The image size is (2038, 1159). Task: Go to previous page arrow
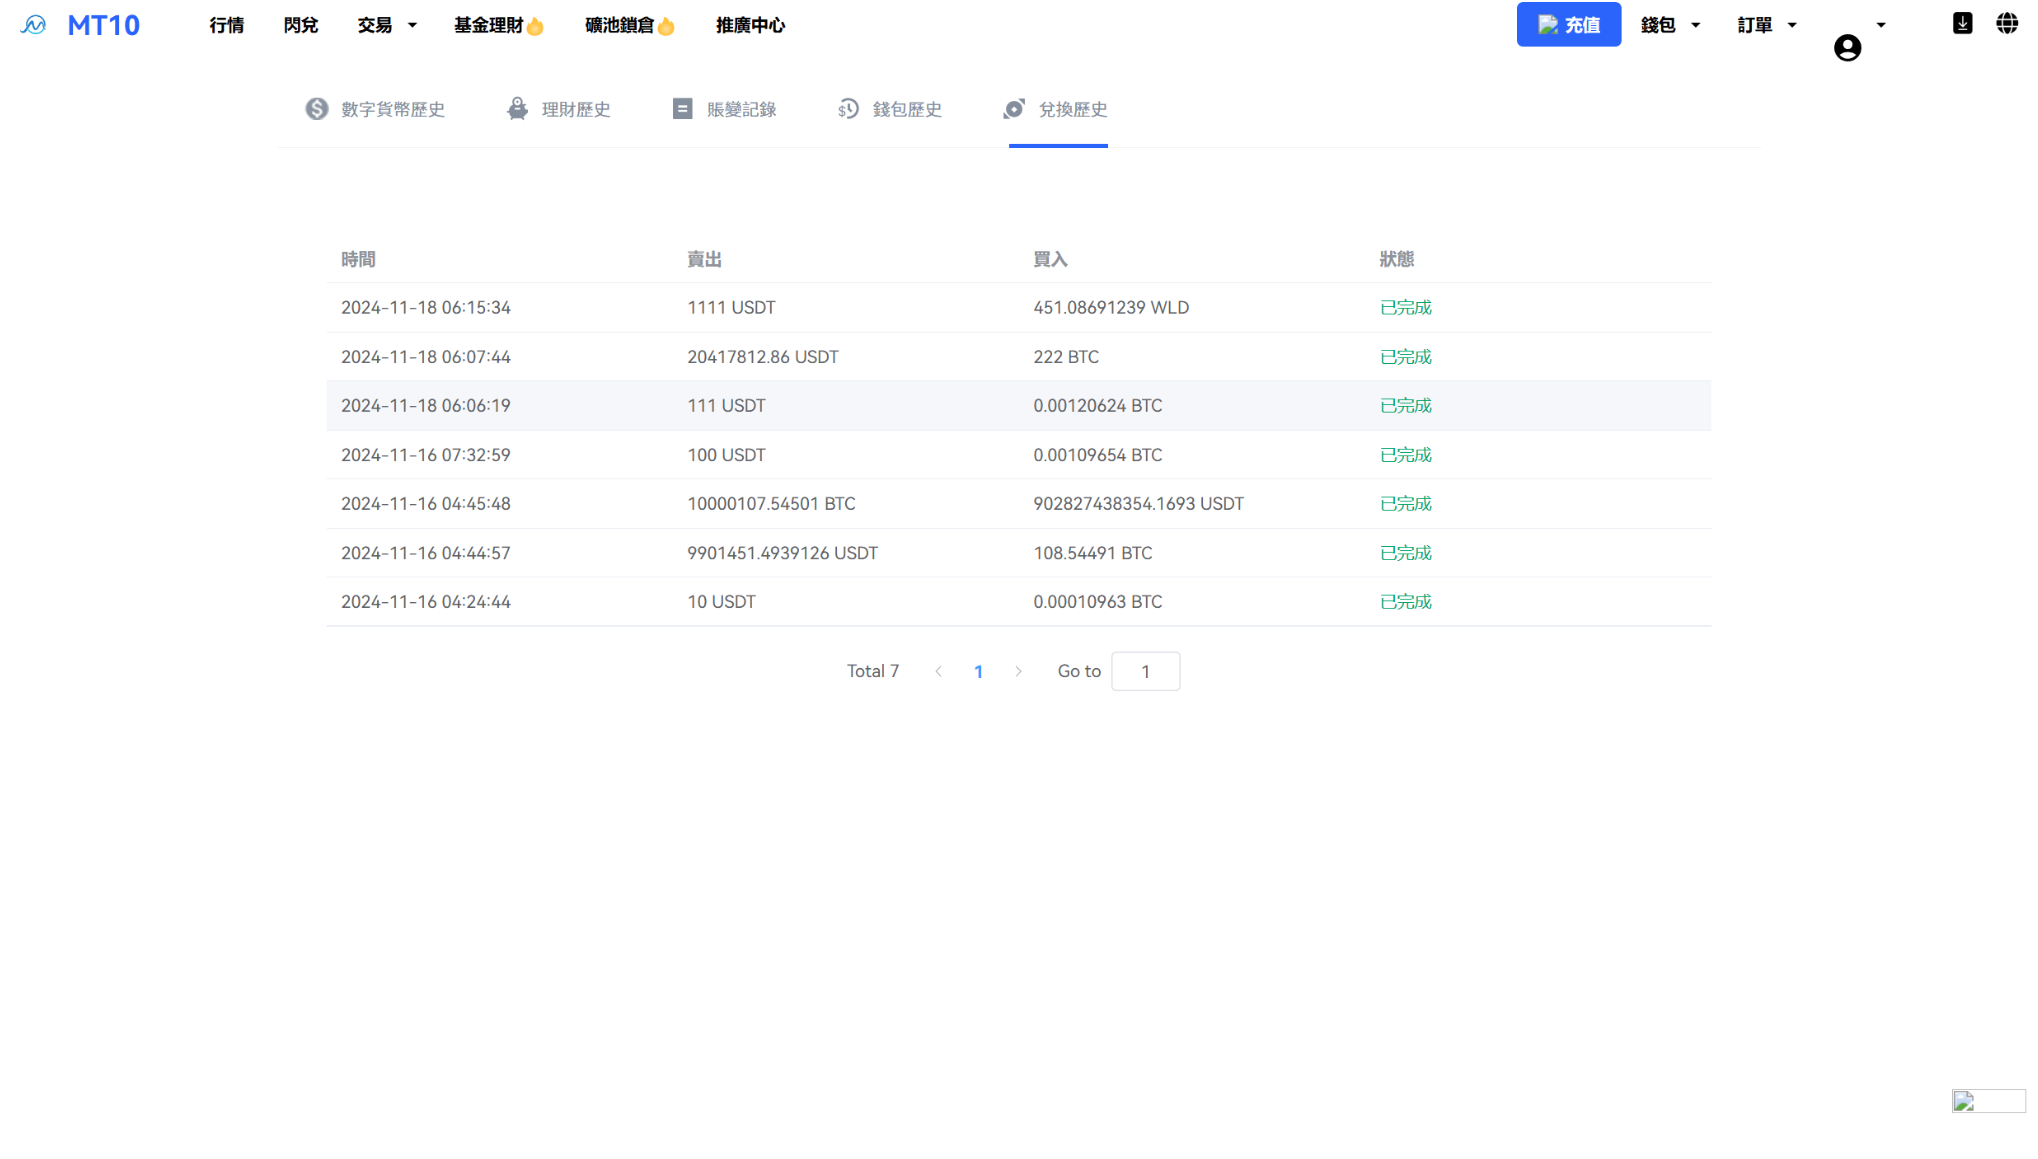[938, 672]
